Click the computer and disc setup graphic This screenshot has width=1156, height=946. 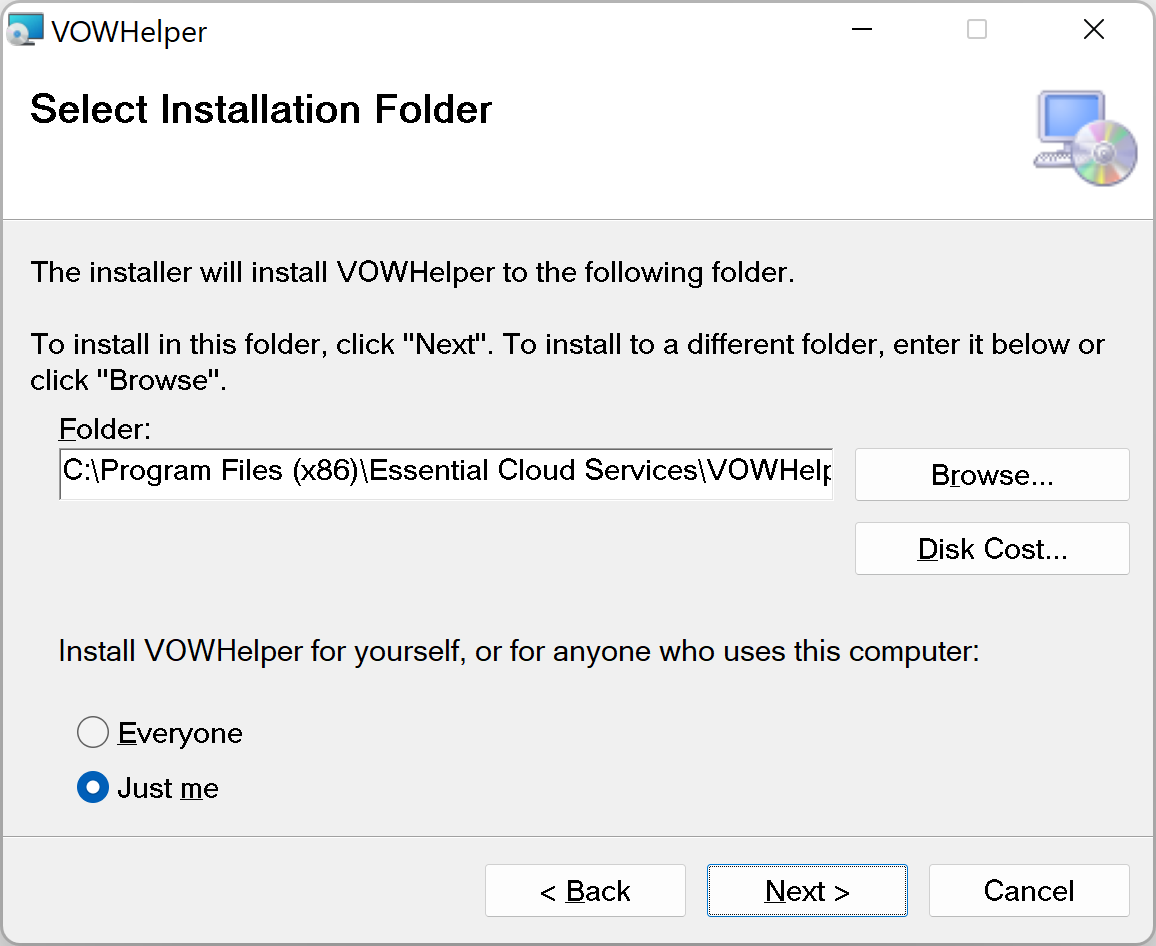coord(1085,138)
